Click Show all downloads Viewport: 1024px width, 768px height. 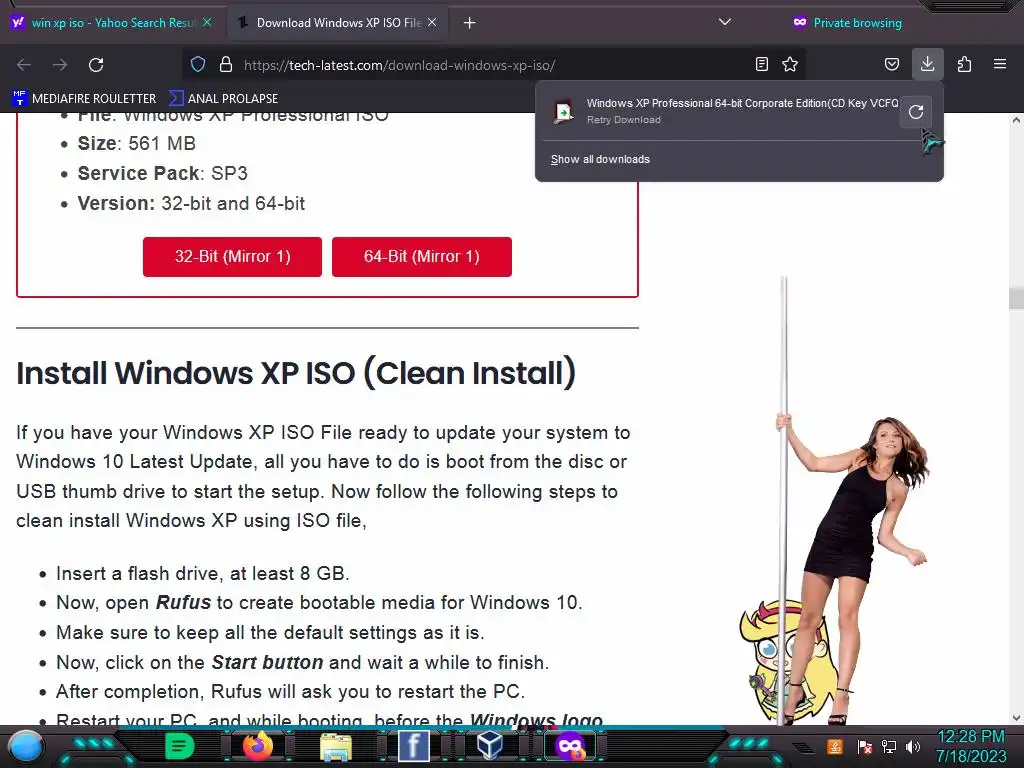click(x=600, y=159)
